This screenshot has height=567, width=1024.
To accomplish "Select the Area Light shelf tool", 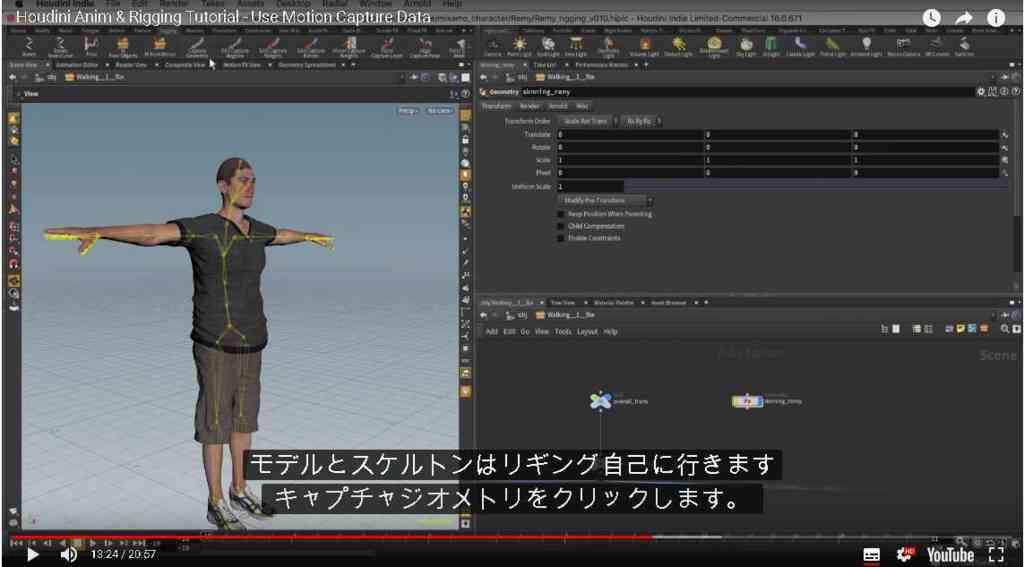I will pyautogui.click(x=576, y=46).
